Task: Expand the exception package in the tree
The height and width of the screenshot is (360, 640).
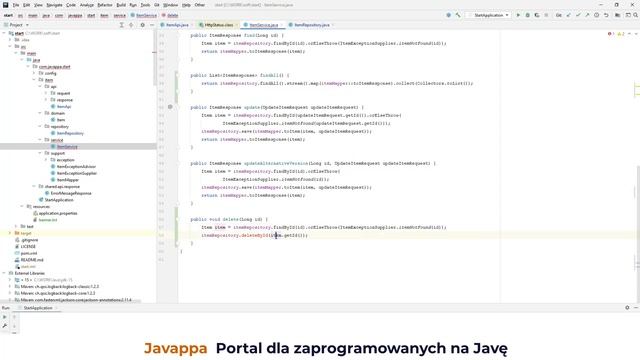Action: click(46, 160)
